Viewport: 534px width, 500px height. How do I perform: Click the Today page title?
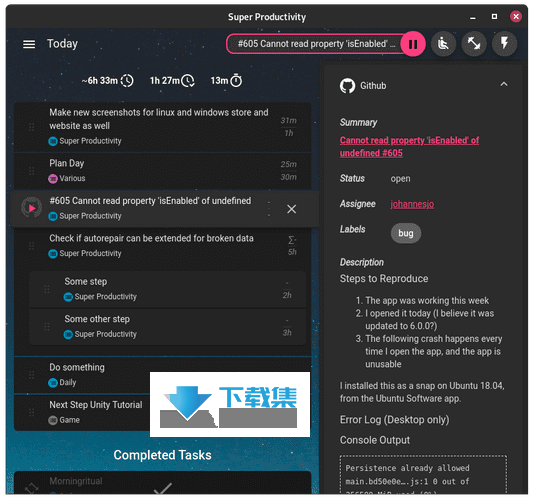click(x=62, y=44)
